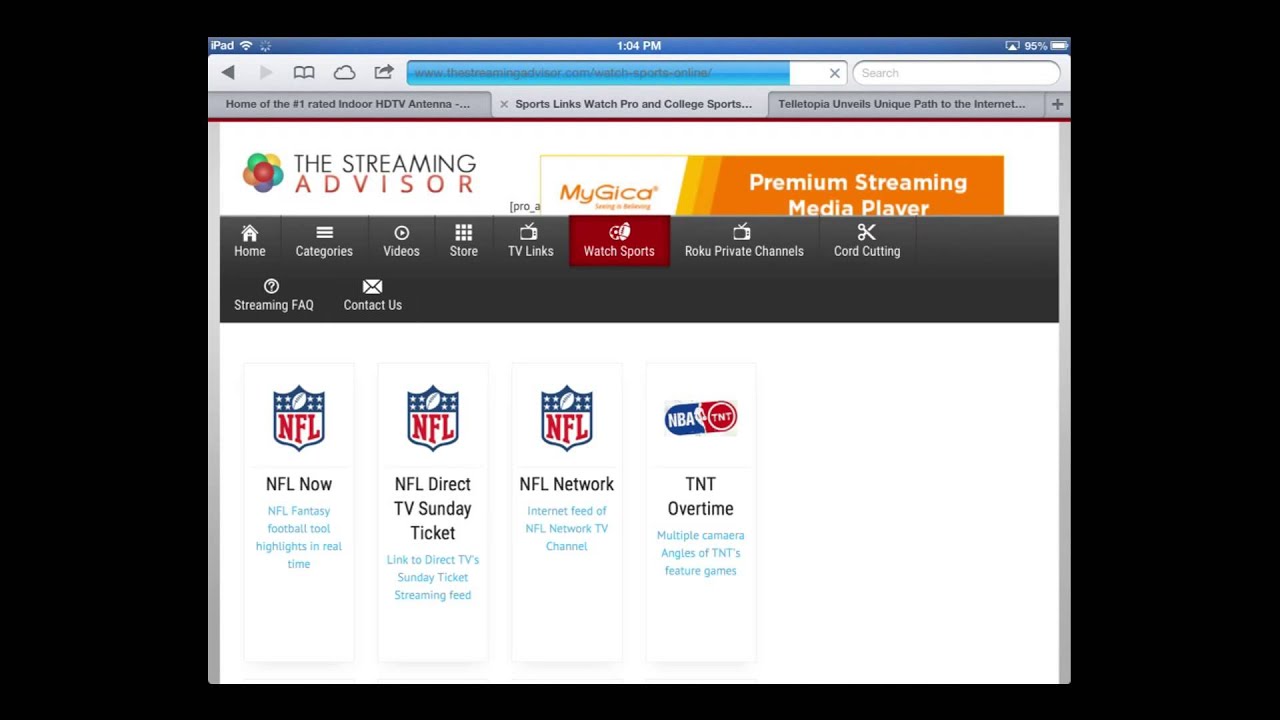Open a new tab with plus button

coord(1057,104)
